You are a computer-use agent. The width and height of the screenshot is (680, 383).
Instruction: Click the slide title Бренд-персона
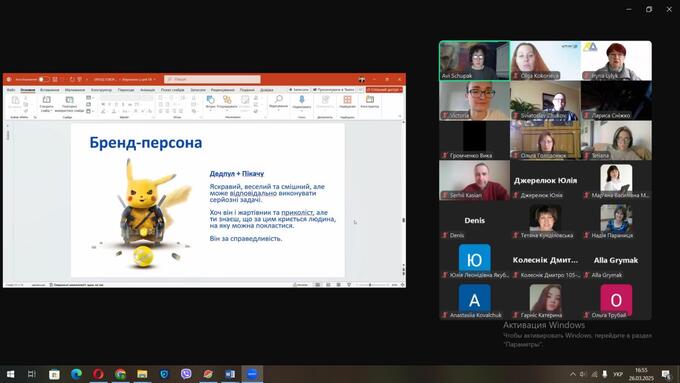coord(146,143)
